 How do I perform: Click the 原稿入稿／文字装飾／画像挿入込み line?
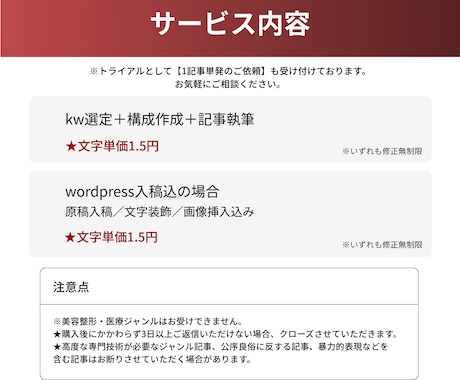pyautogui.click(x=160, y=212)
